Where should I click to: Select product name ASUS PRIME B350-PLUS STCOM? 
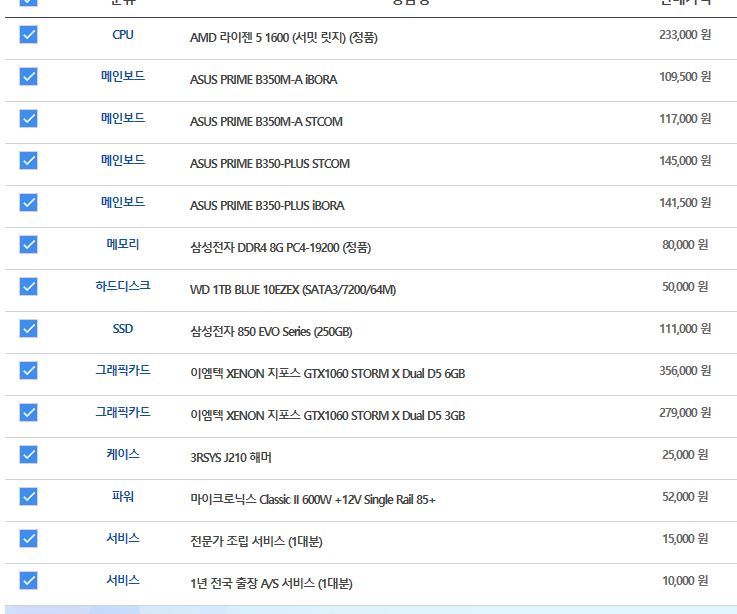coord(270,164)
